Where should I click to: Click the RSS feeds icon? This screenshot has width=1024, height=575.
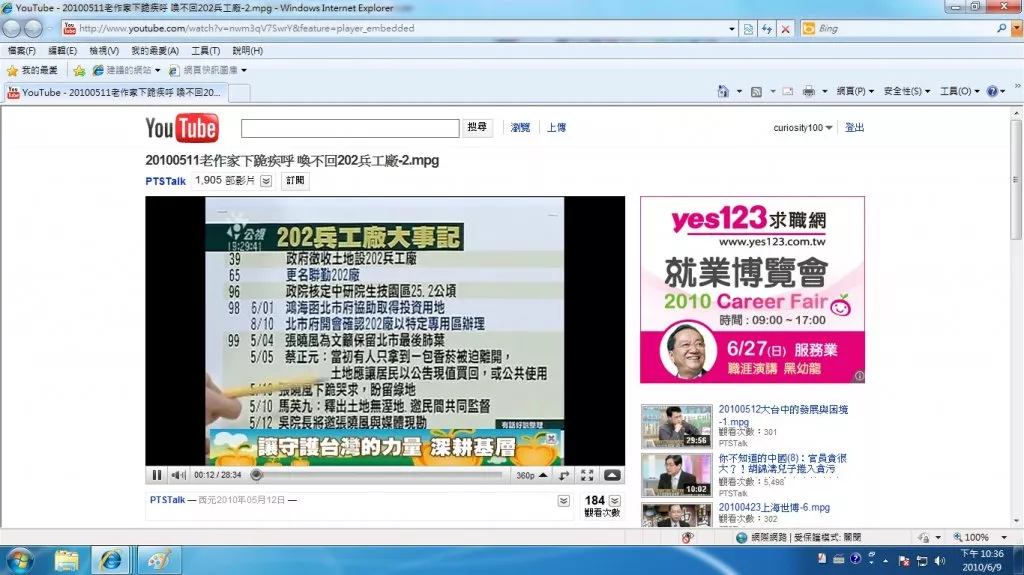[x=756, y=91]
